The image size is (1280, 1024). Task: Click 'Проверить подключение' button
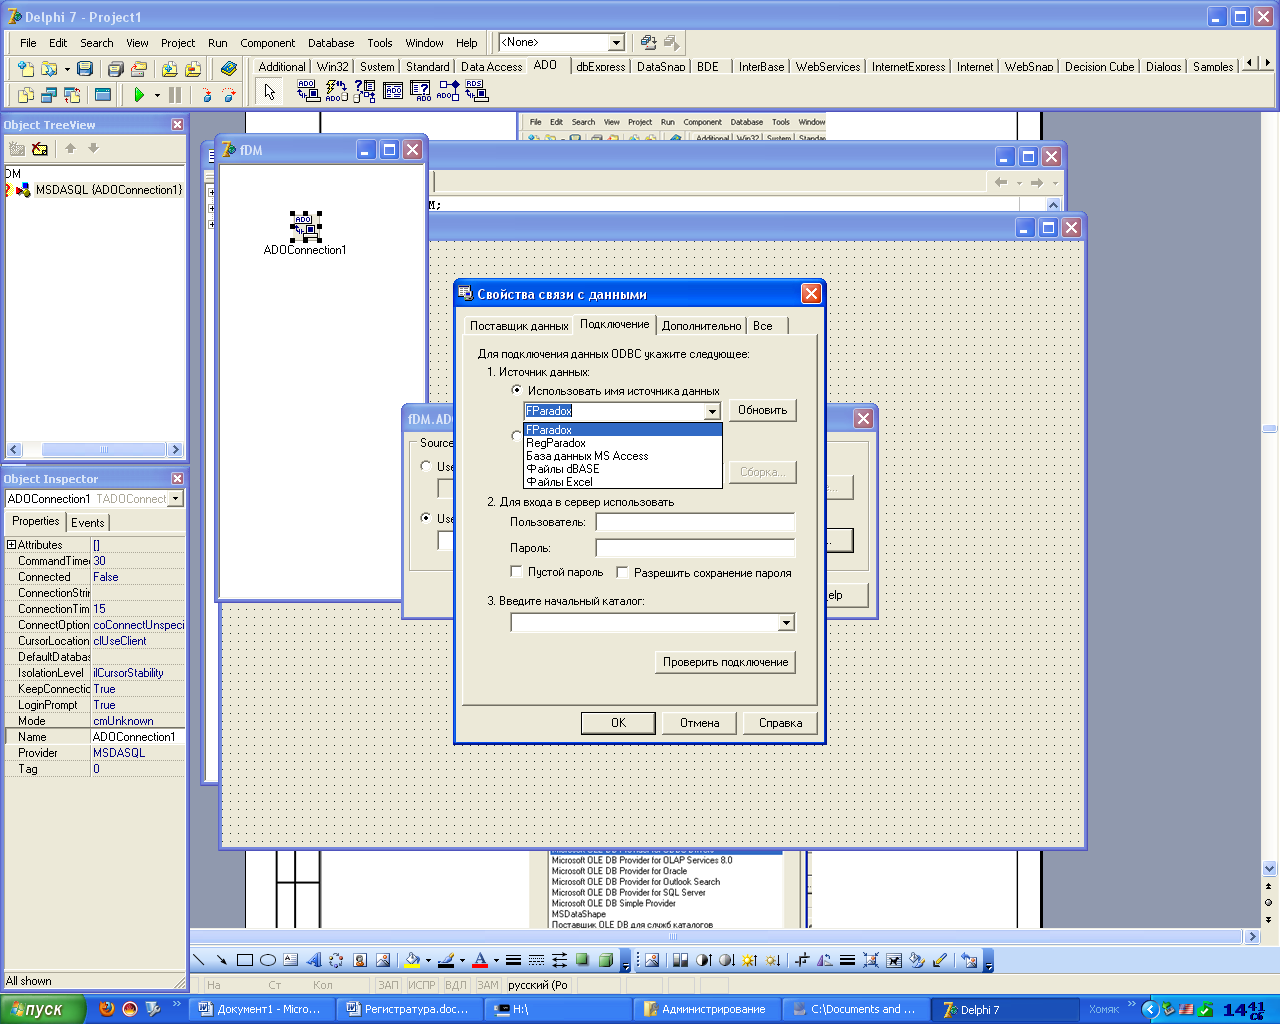point(725,662)
